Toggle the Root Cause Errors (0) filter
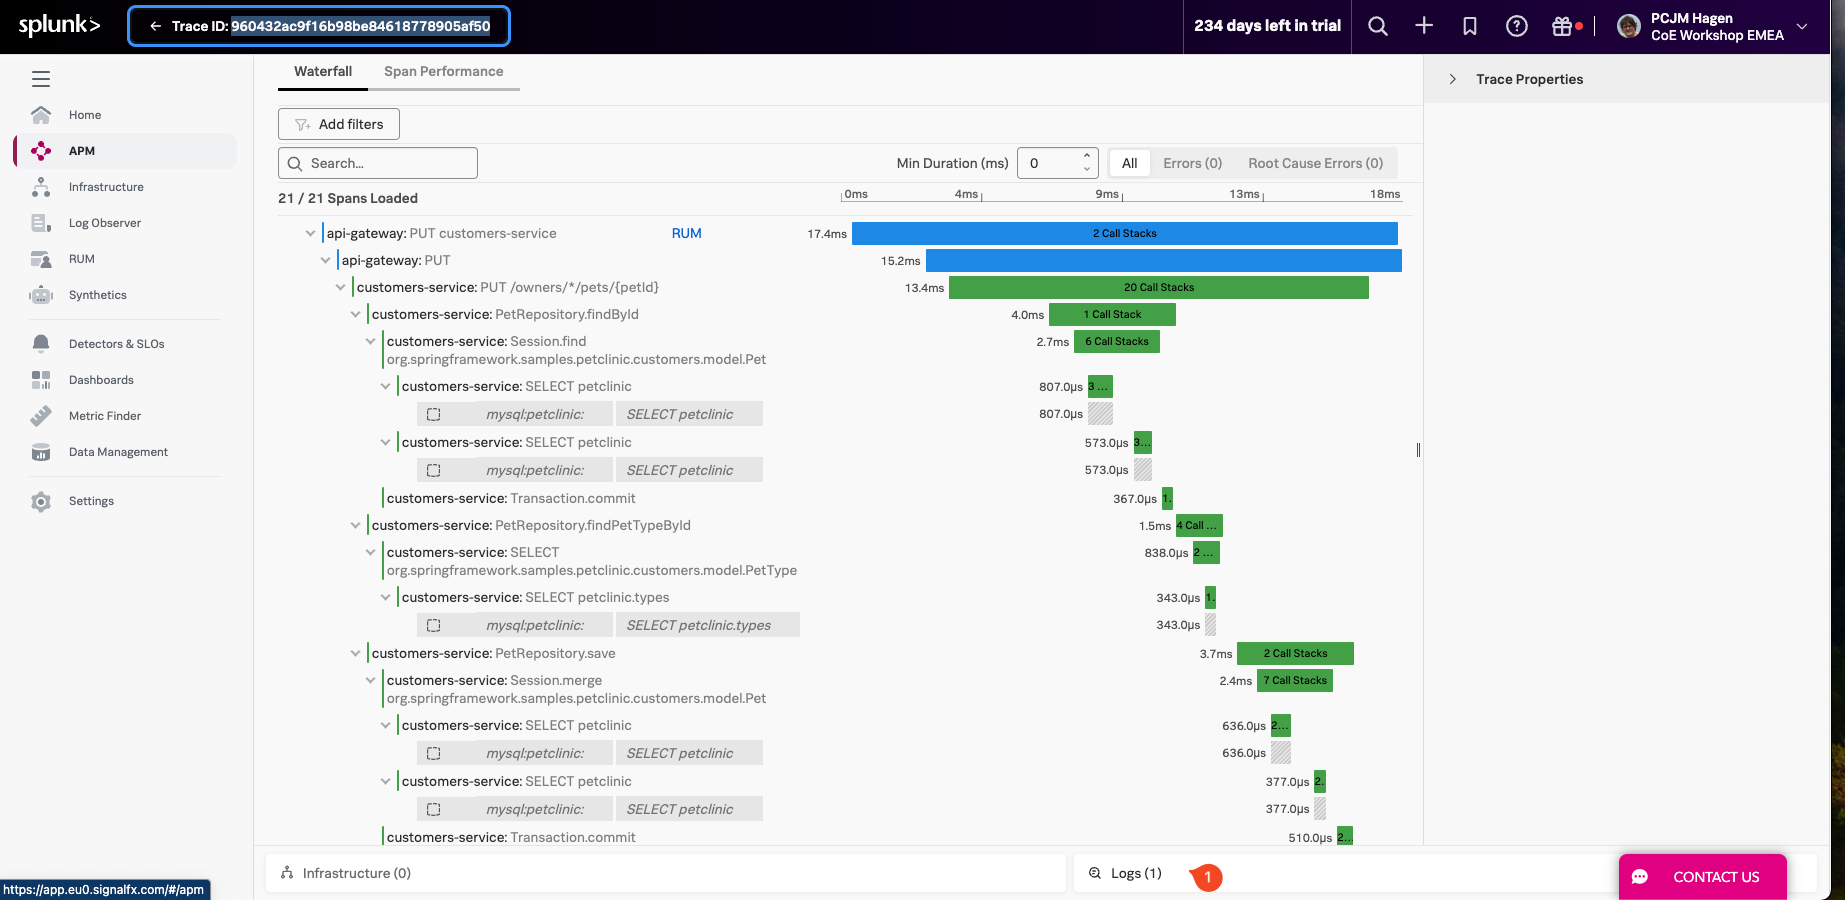The width and height of the screenshot is (1845, 900). (1315, 163)
